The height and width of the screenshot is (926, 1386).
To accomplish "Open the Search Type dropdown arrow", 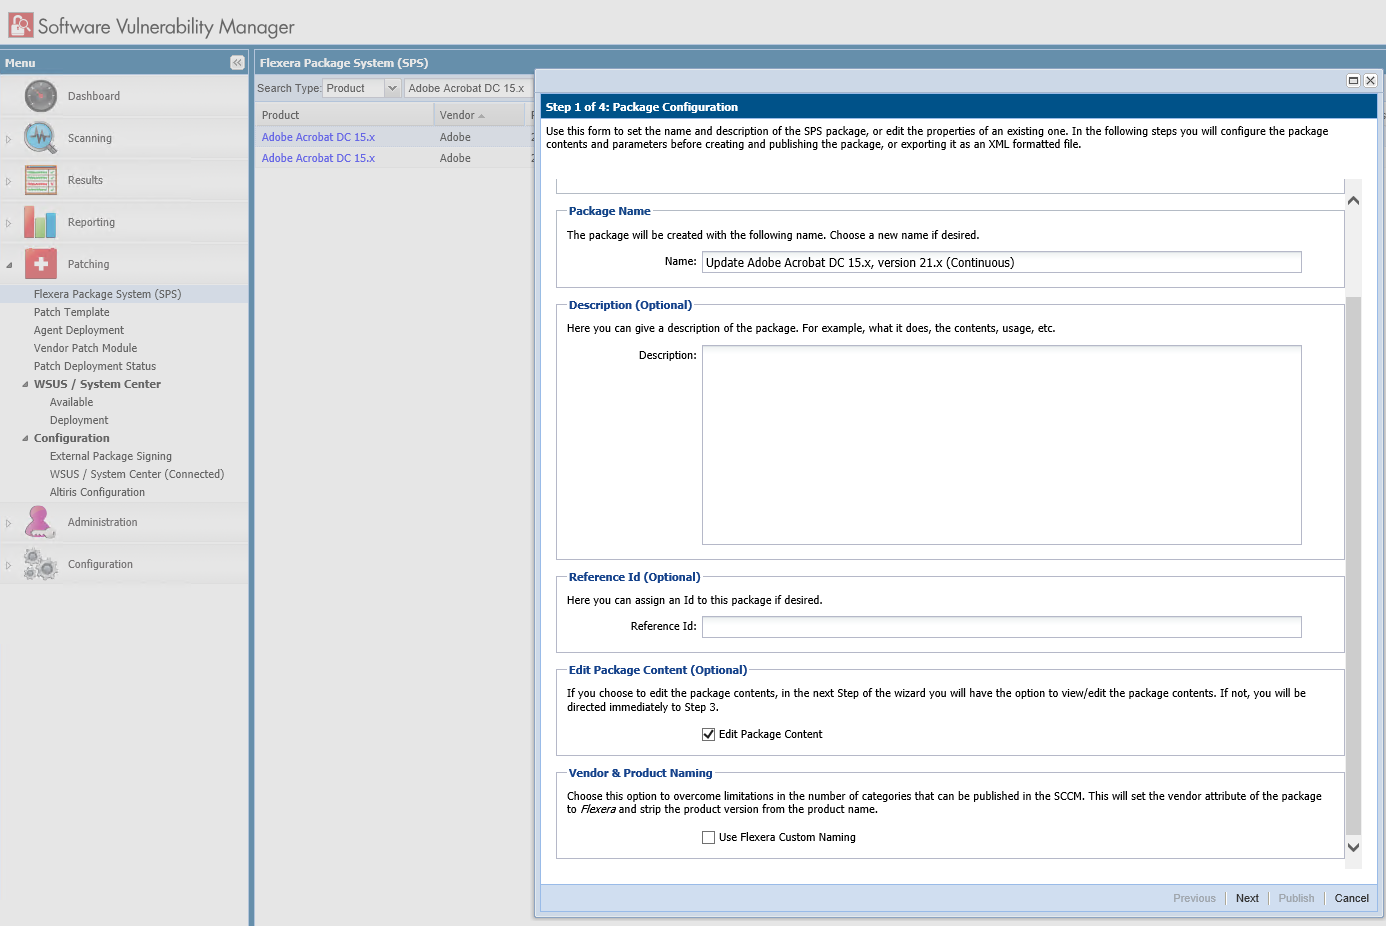I will (392, 88).
